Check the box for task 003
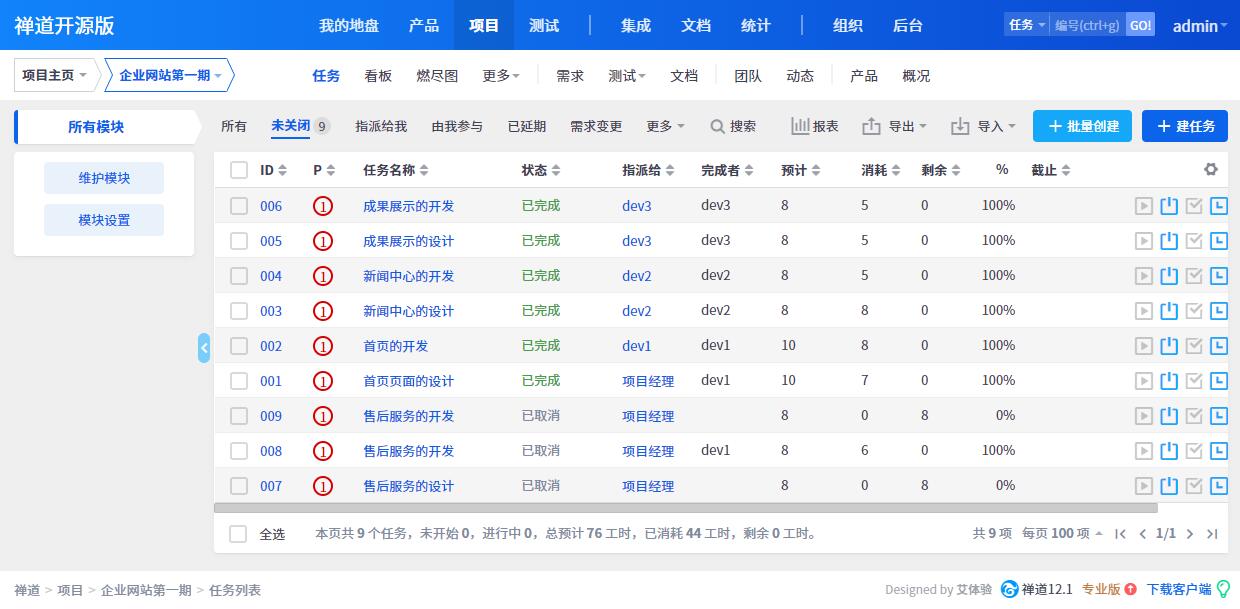This screenshot has height=609, width=1240. pyautogui.click(x=239, y=311)
